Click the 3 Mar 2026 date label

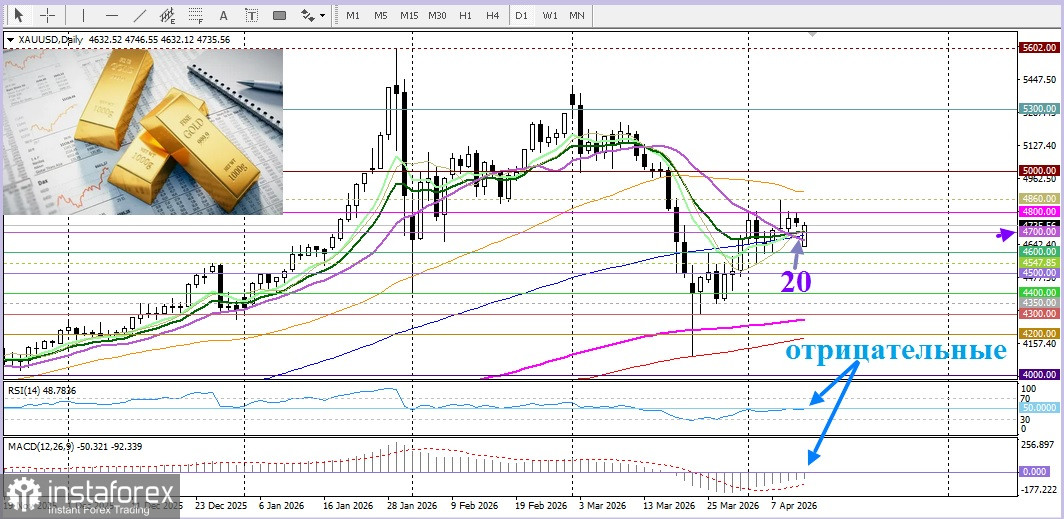click(603, 506)
